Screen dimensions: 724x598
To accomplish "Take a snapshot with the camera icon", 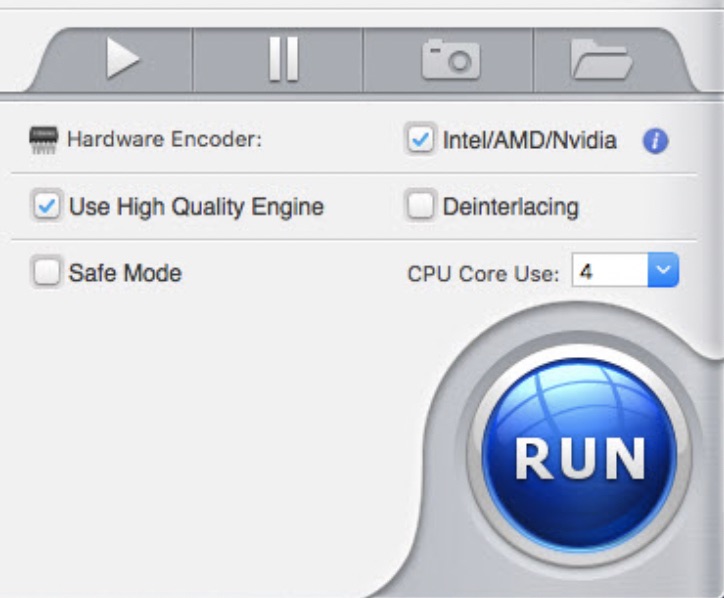I will point(451,60).
